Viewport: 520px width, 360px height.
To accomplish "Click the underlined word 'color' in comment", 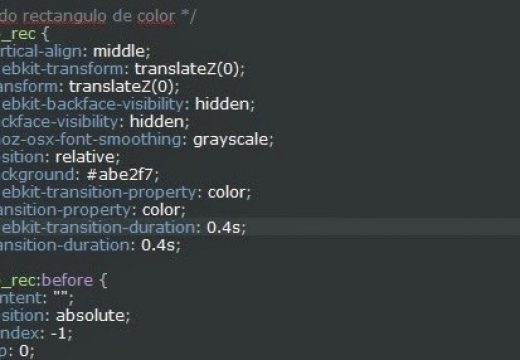I will point(156,16).
